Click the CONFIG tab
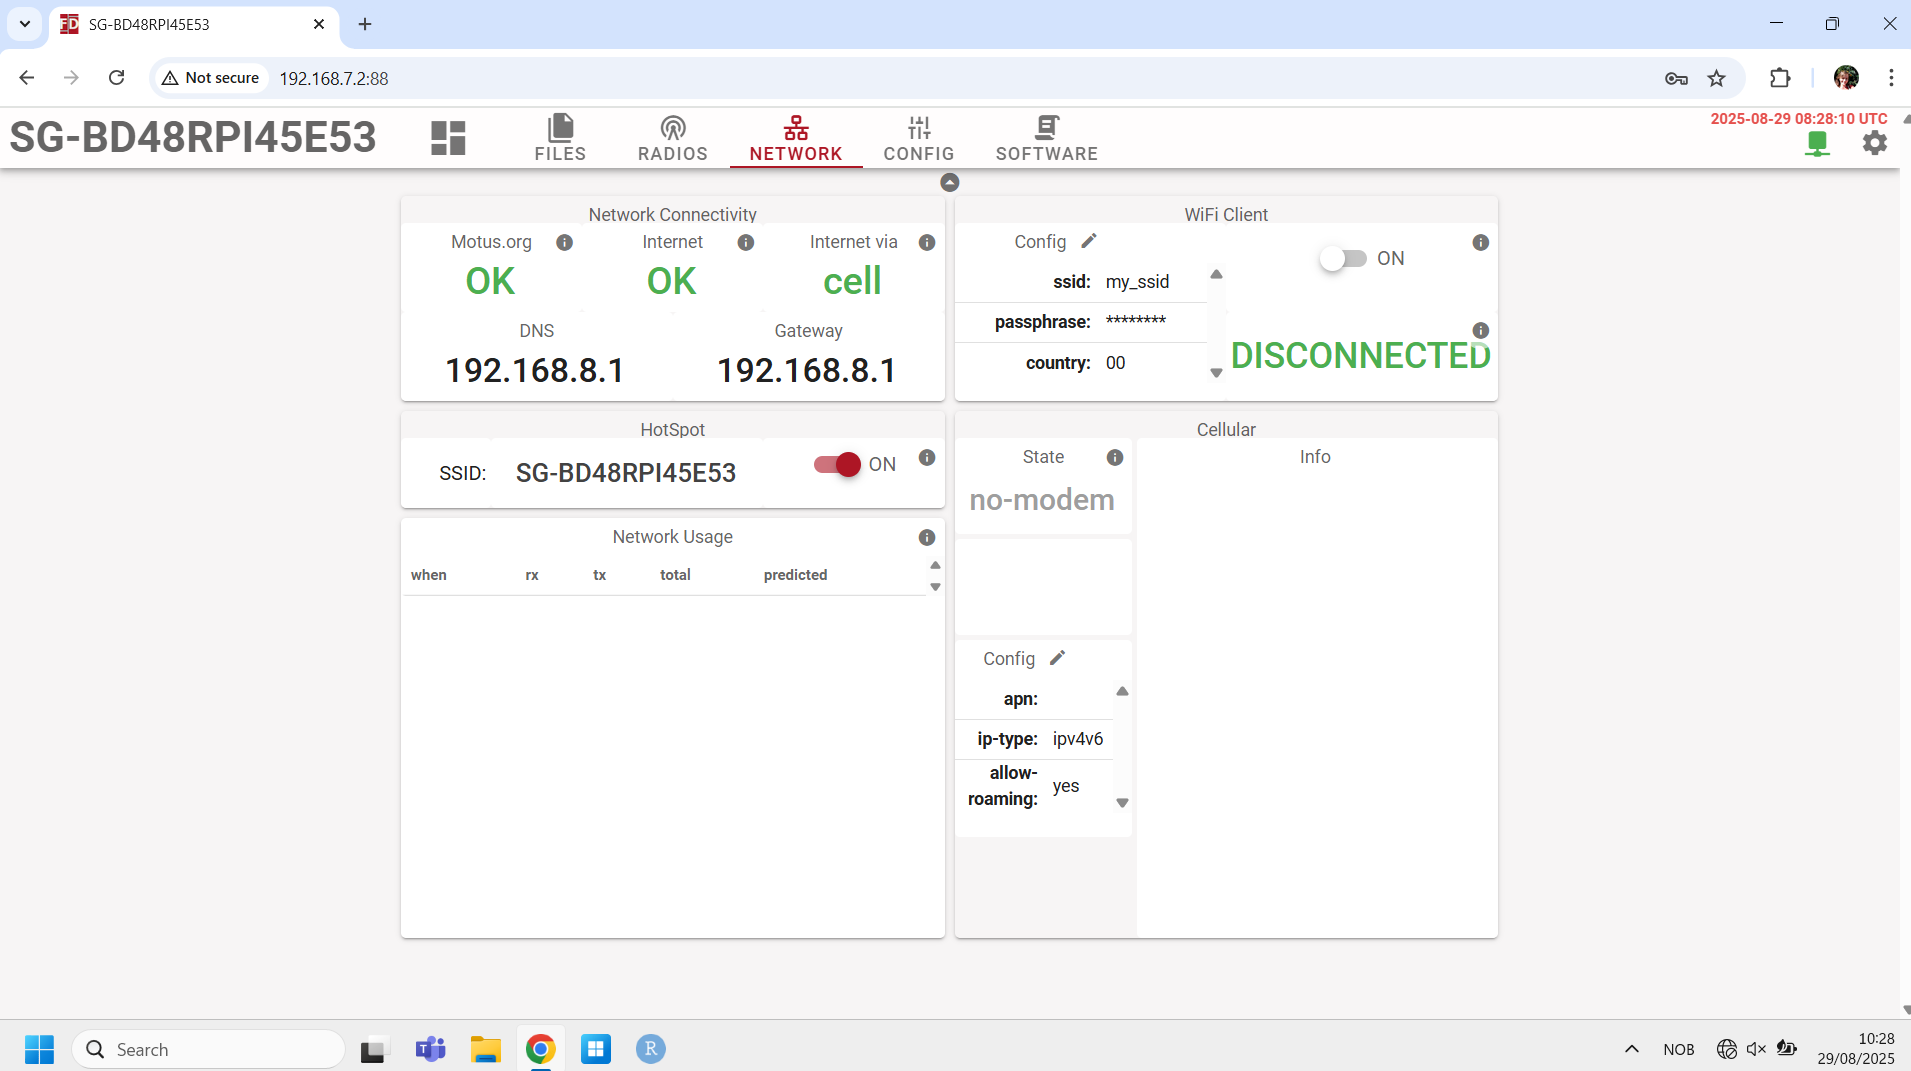 [918, 138]
